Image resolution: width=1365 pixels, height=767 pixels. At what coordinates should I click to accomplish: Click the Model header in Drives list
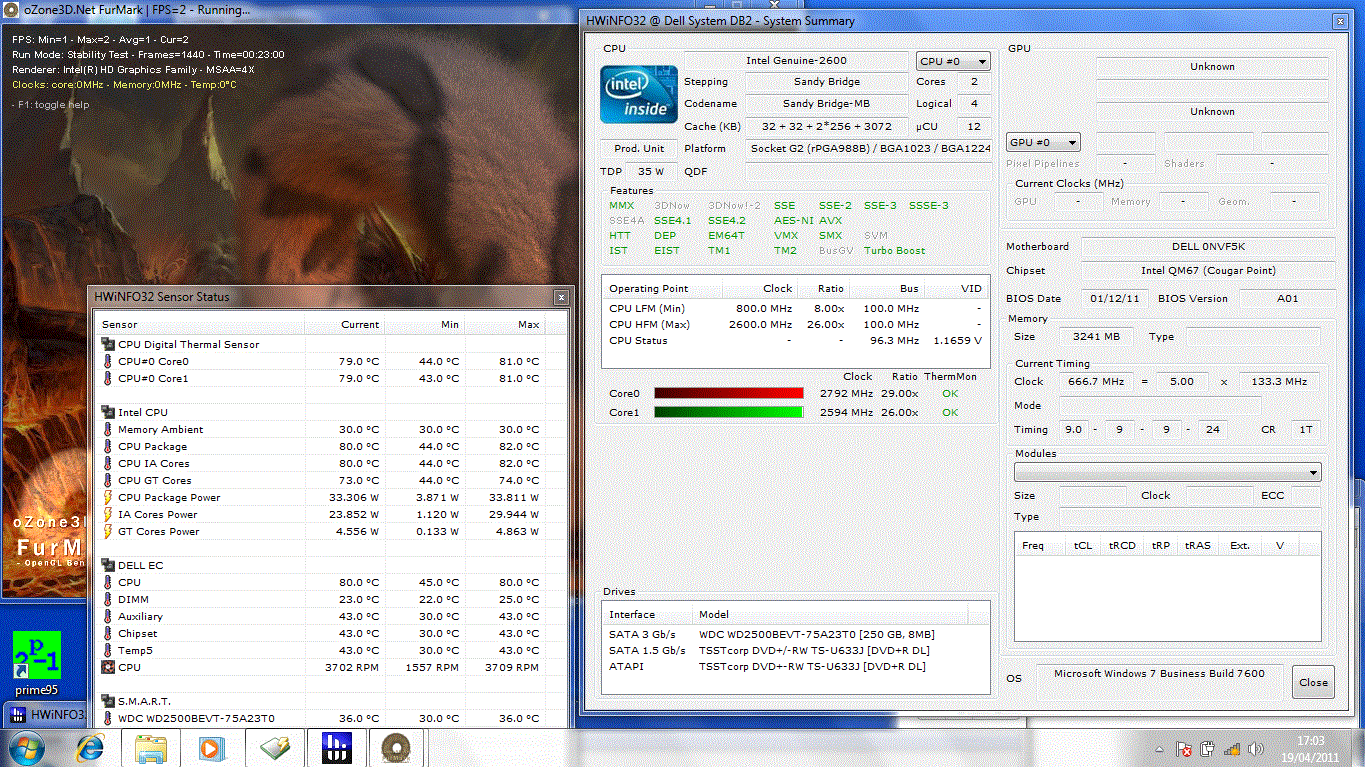click(830, 615)
